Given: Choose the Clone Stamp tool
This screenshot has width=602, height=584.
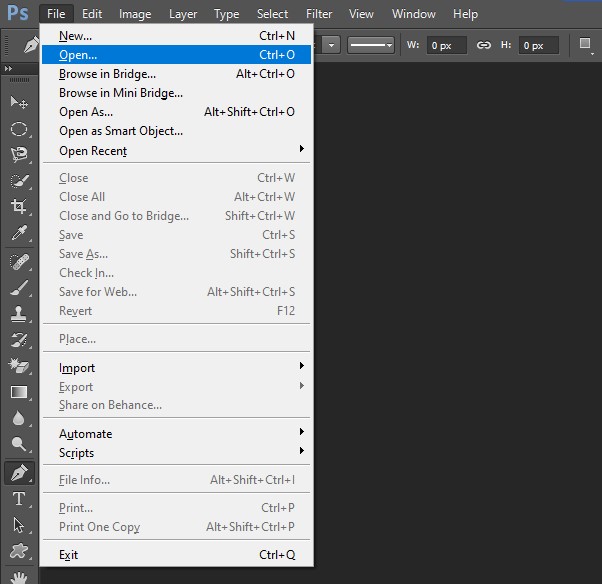Looking at the screenshot, I should (18, 313).
